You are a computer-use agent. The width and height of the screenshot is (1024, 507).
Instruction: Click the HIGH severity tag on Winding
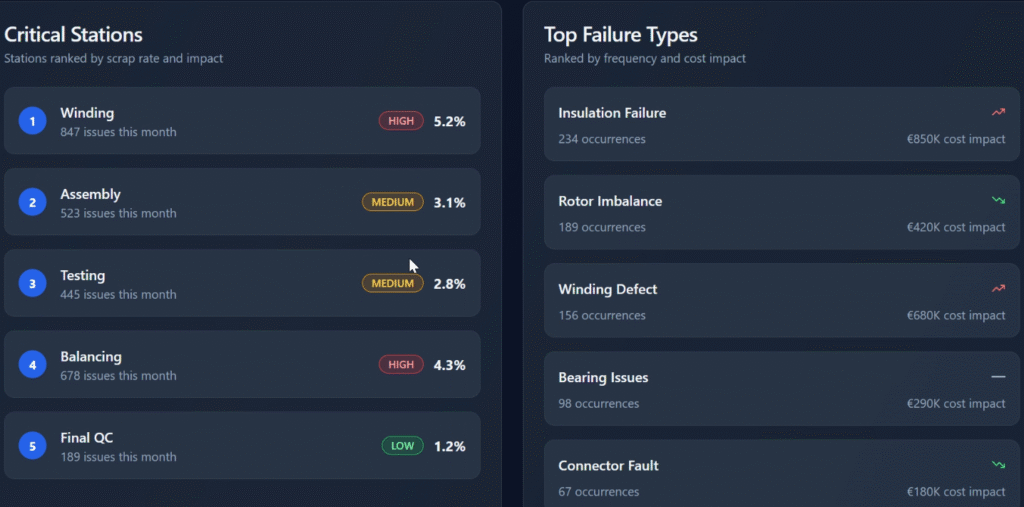(x=401, y=121)
